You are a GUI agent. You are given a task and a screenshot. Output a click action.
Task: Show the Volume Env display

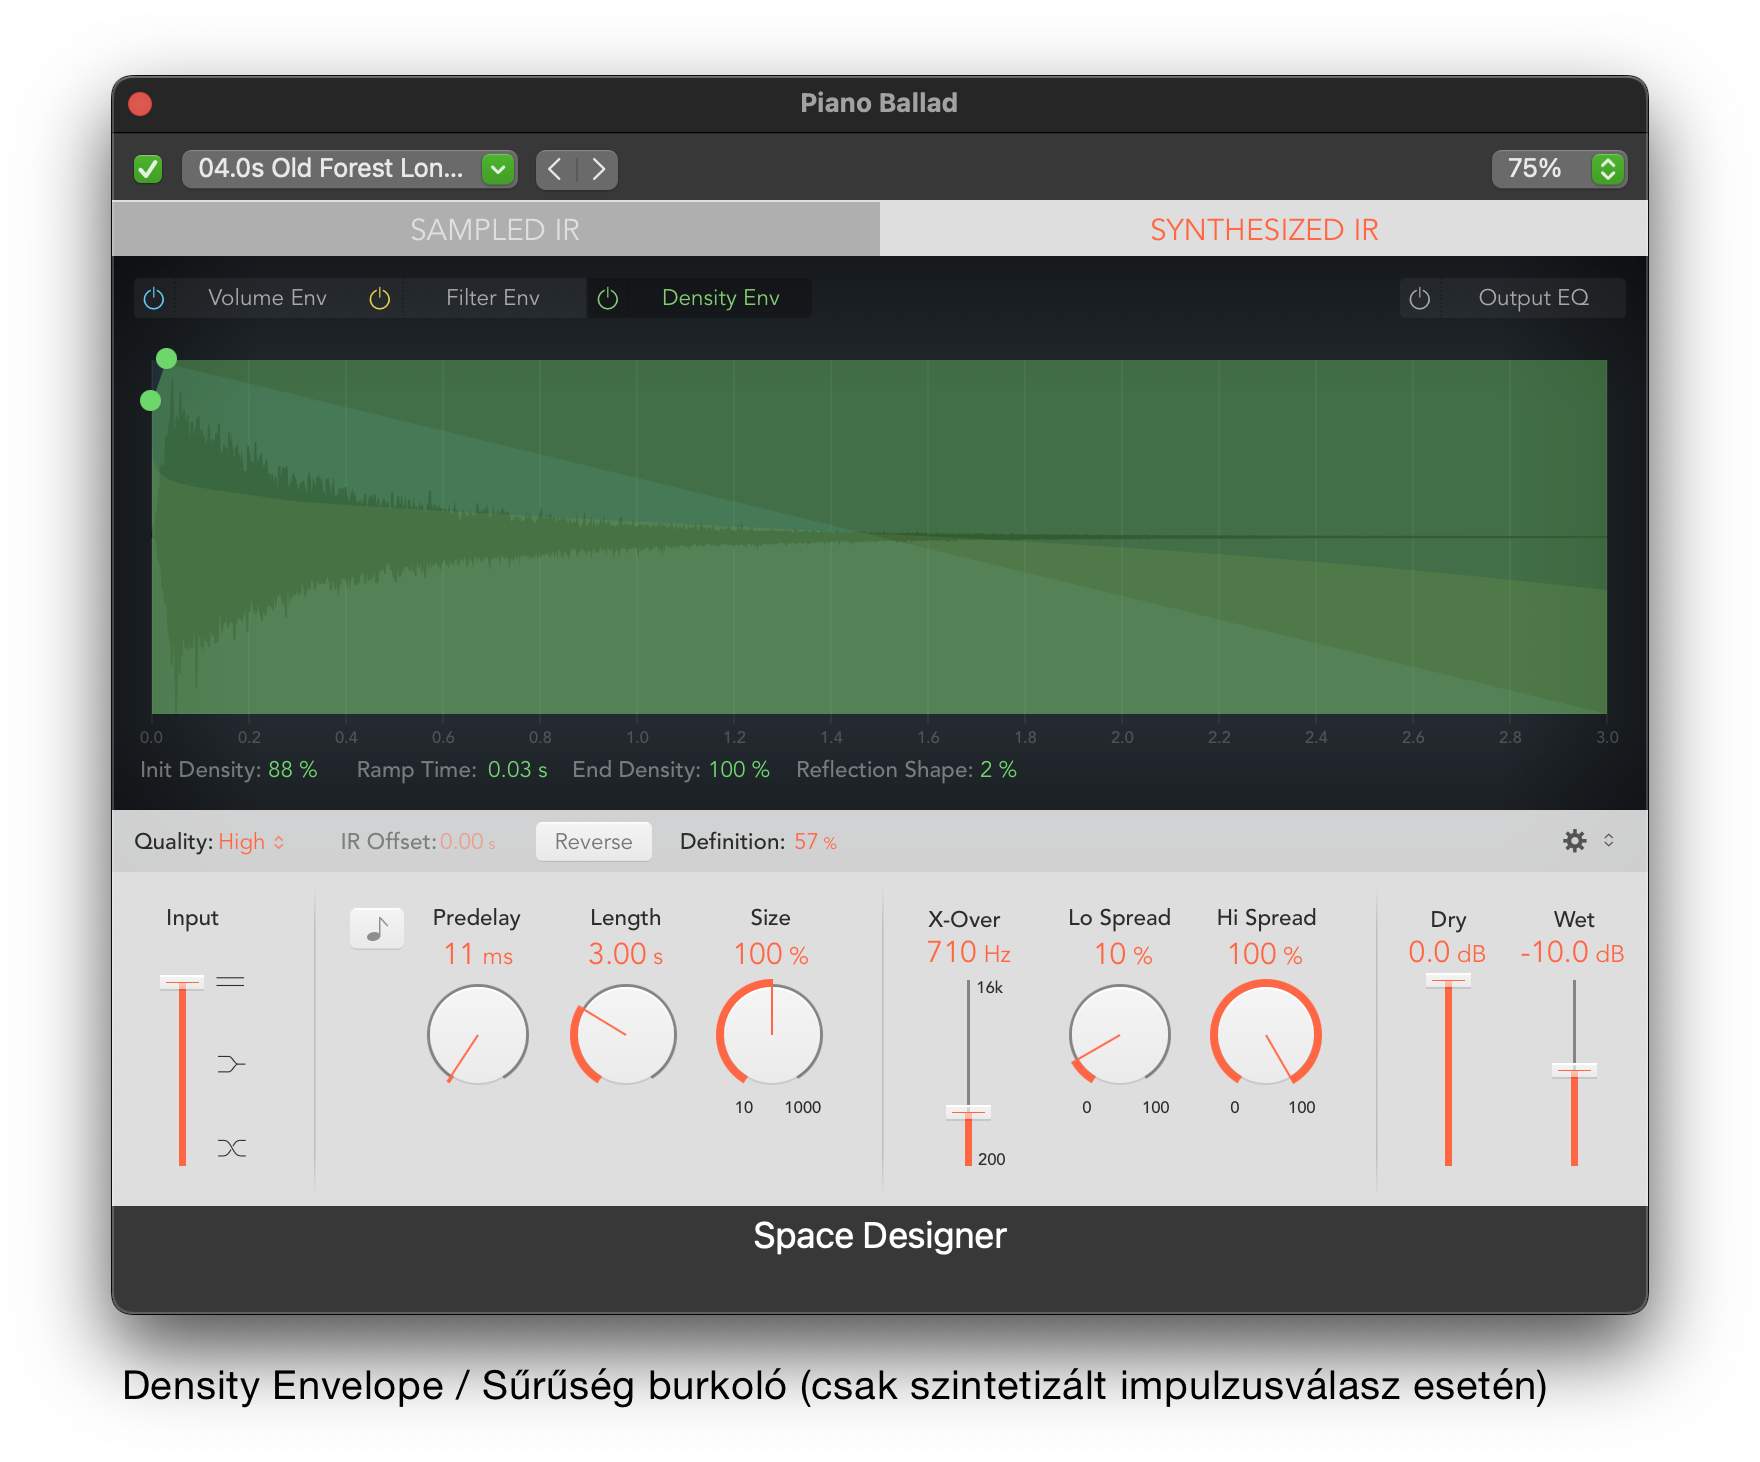[x=267, y=298]
